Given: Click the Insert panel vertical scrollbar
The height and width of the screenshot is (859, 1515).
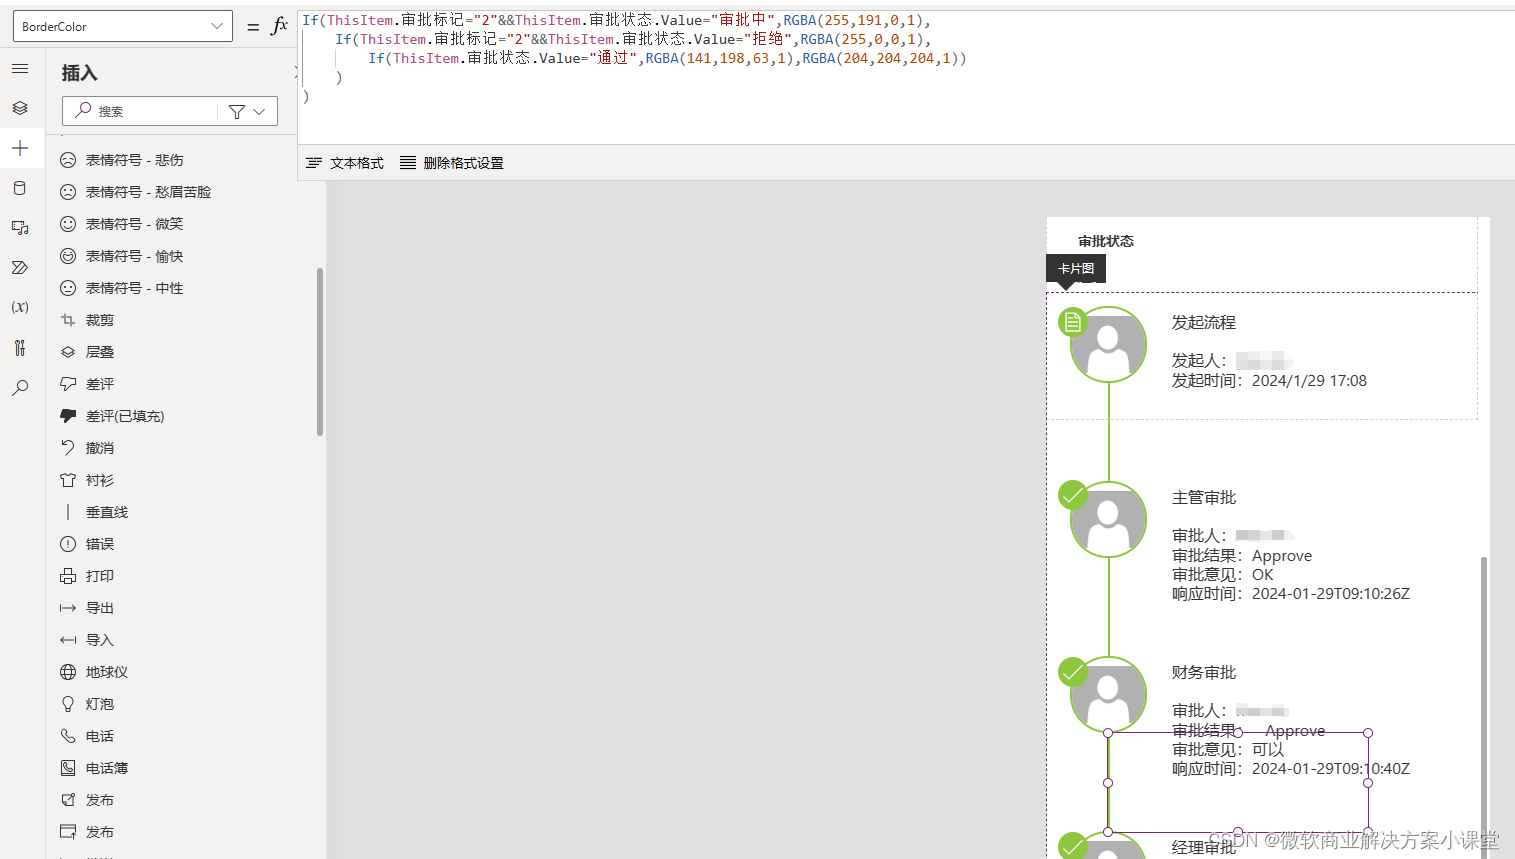Looking at the screenshot, I should (x=320, y=352).
